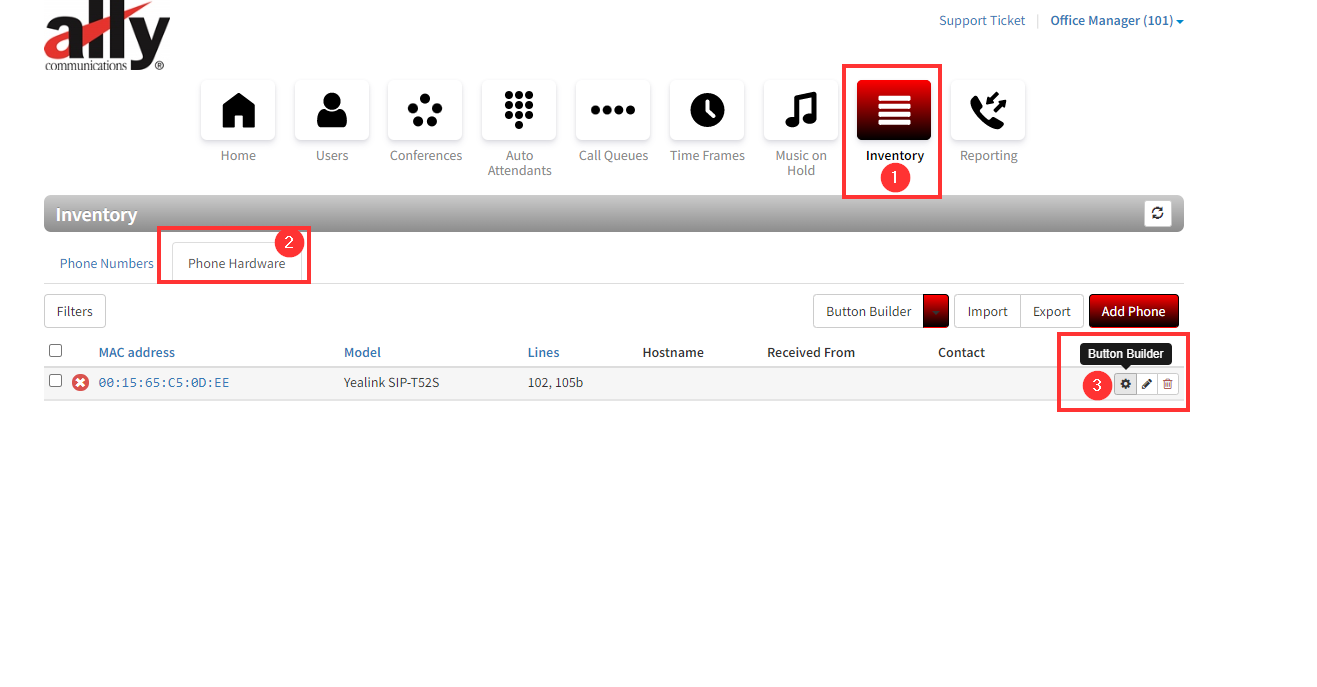
Task: Click the pencil edit icon for Yealink phone
Action: (1147, 384)
